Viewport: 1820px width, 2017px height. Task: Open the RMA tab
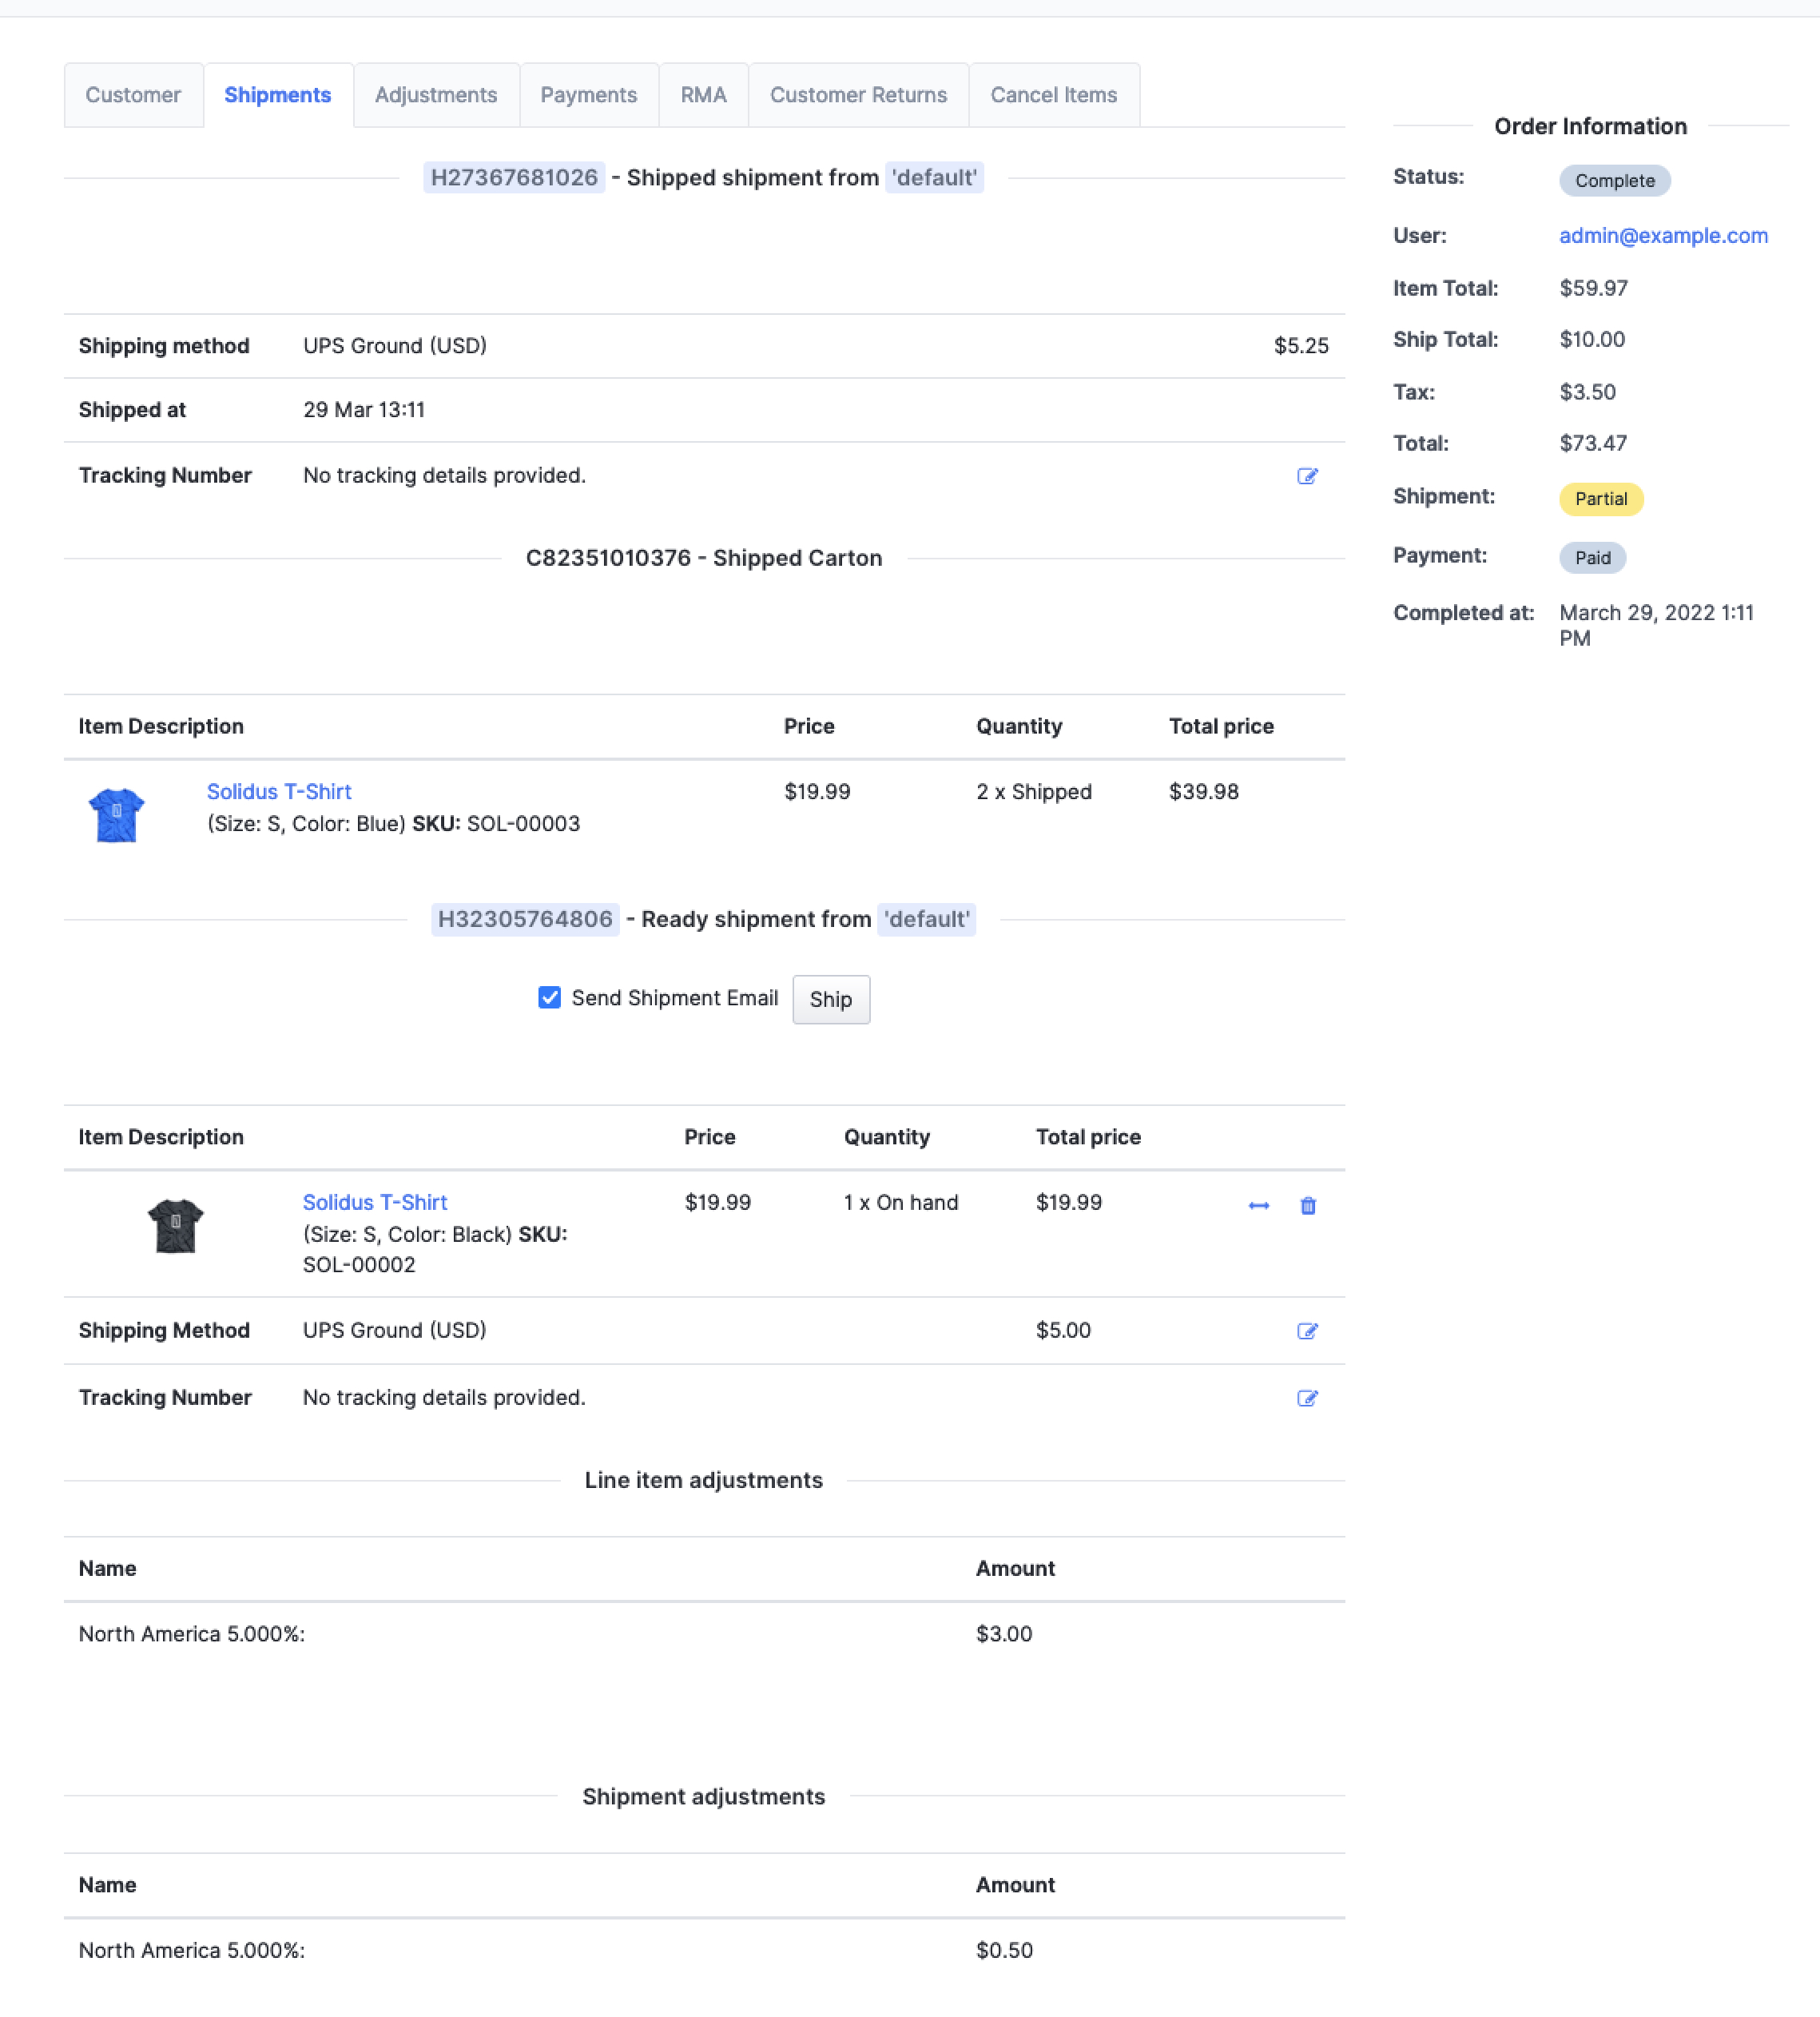coord(703,95)
